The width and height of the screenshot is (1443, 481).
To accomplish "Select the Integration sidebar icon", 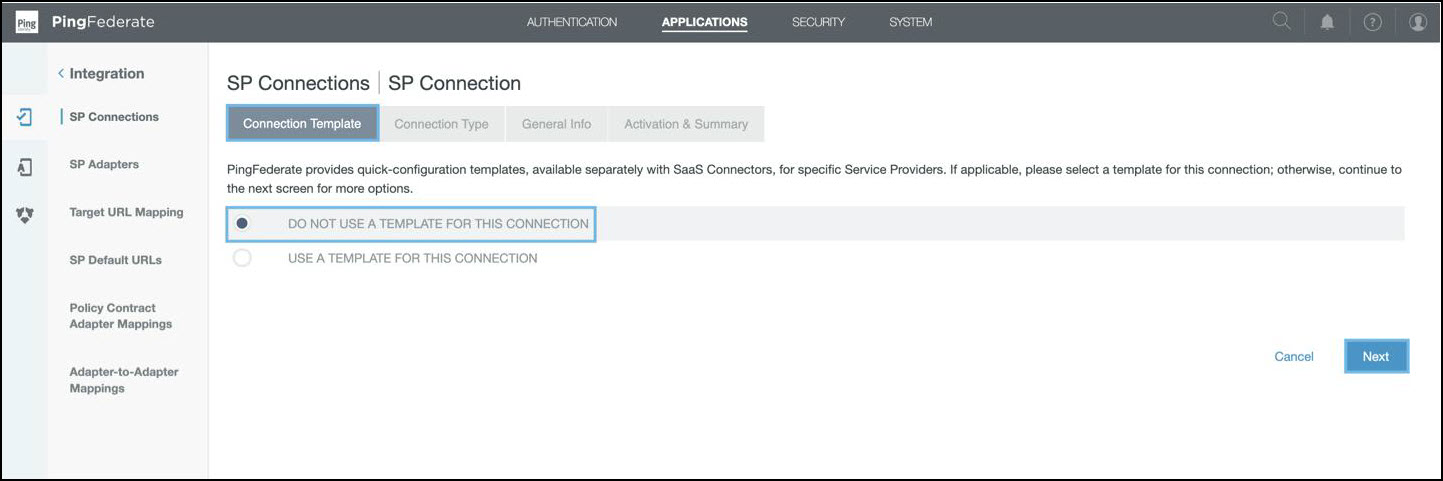I will (x=25, y=117).
